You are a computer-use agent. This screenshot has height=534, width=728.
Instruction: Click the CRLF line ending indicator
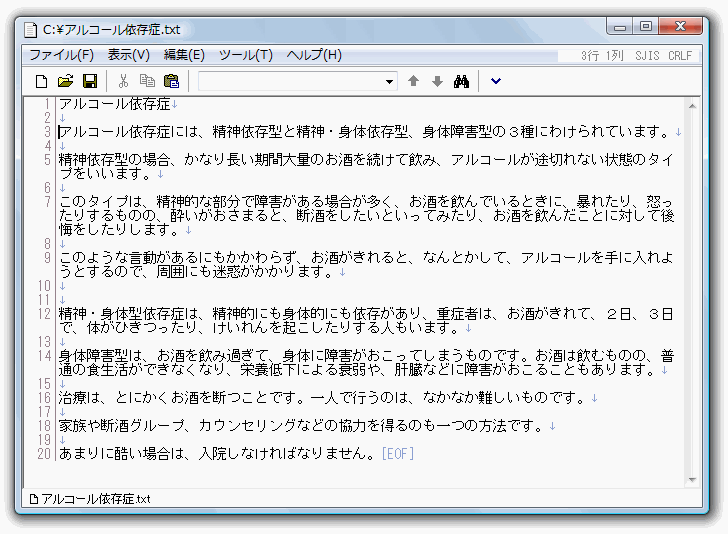680,56
